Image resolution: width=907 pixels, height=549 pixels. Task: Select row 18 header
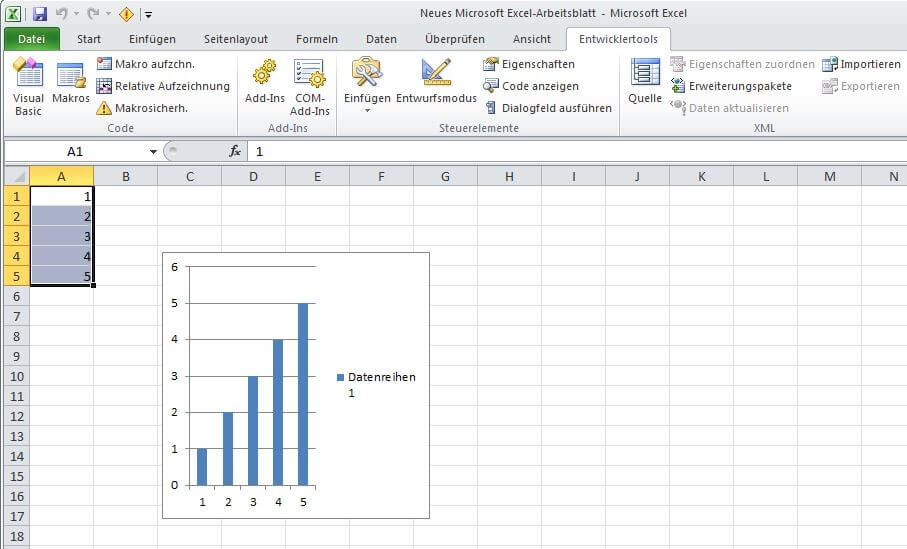17,536
